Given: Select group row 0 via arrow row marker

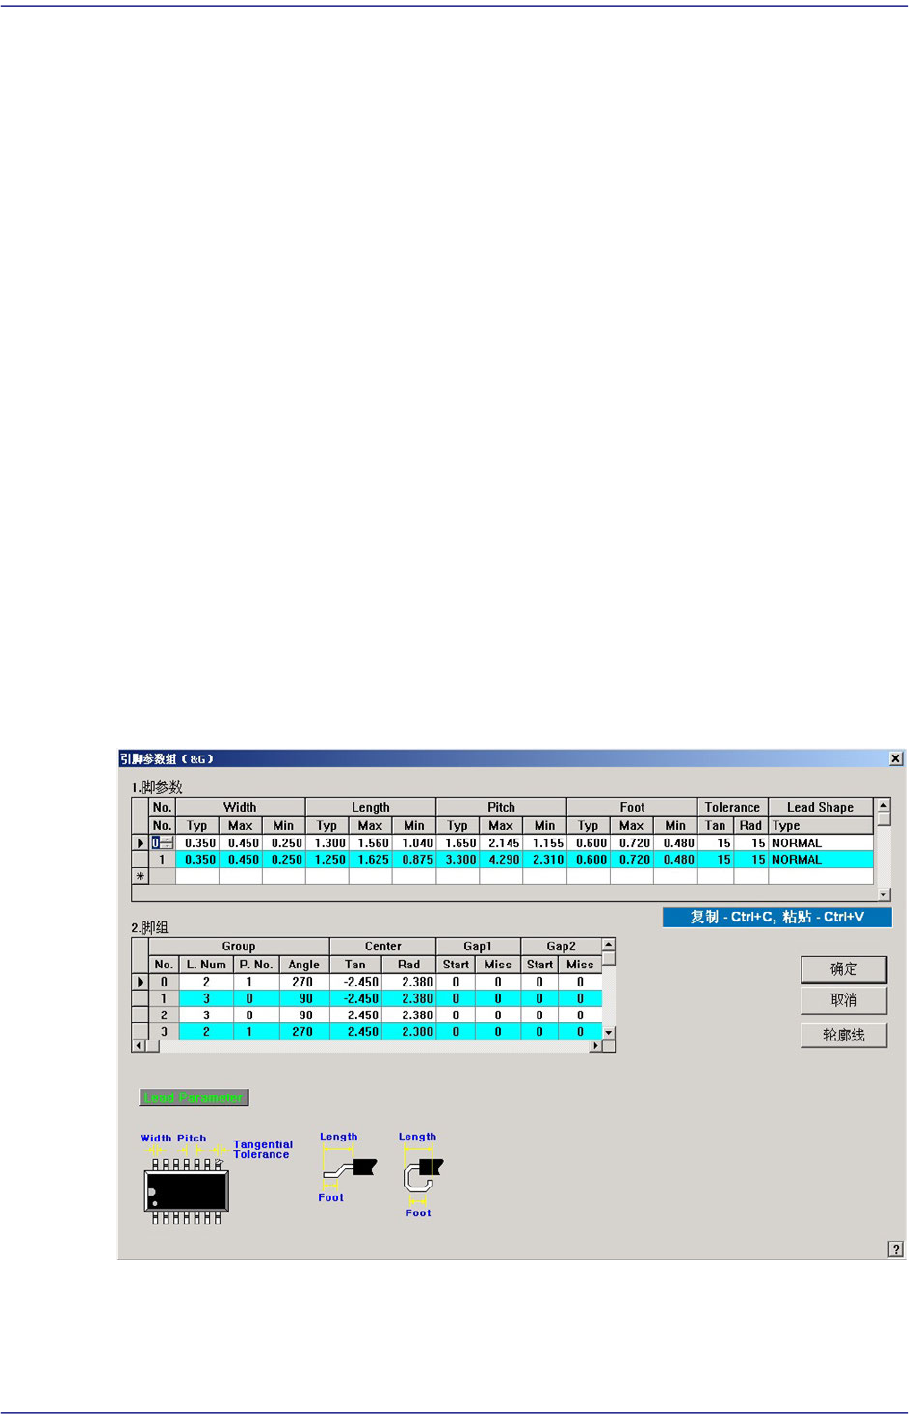Looking at the screenshot, I should (x=140, y=982).
